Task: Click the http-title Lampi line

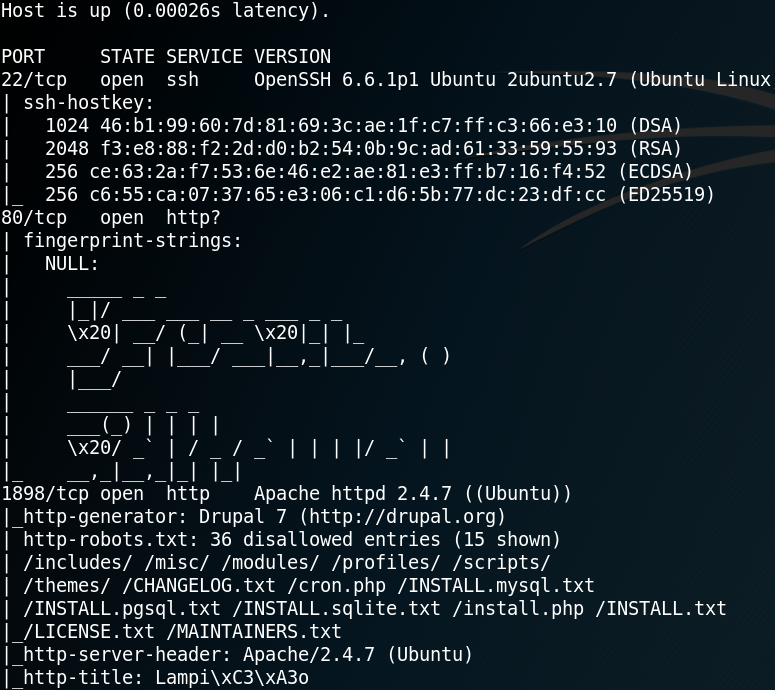Action: tap(166, 678)
